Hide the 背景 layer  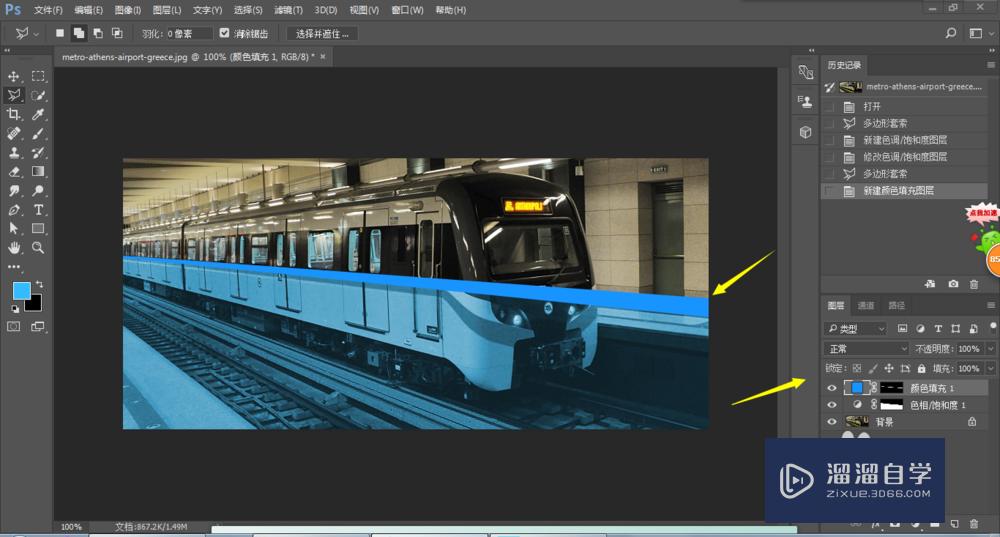pos(832,422)
